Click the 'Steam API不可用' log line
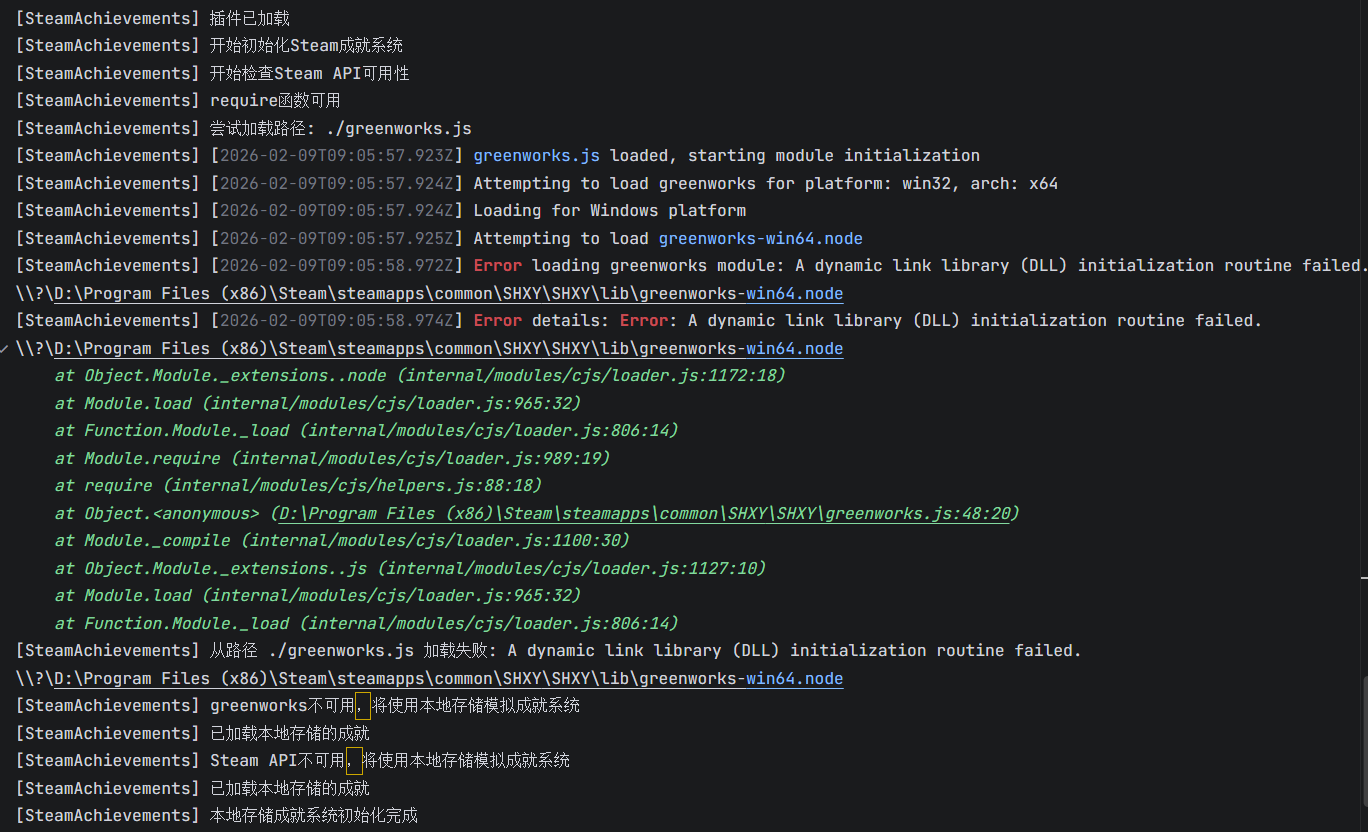 point(293,761)
